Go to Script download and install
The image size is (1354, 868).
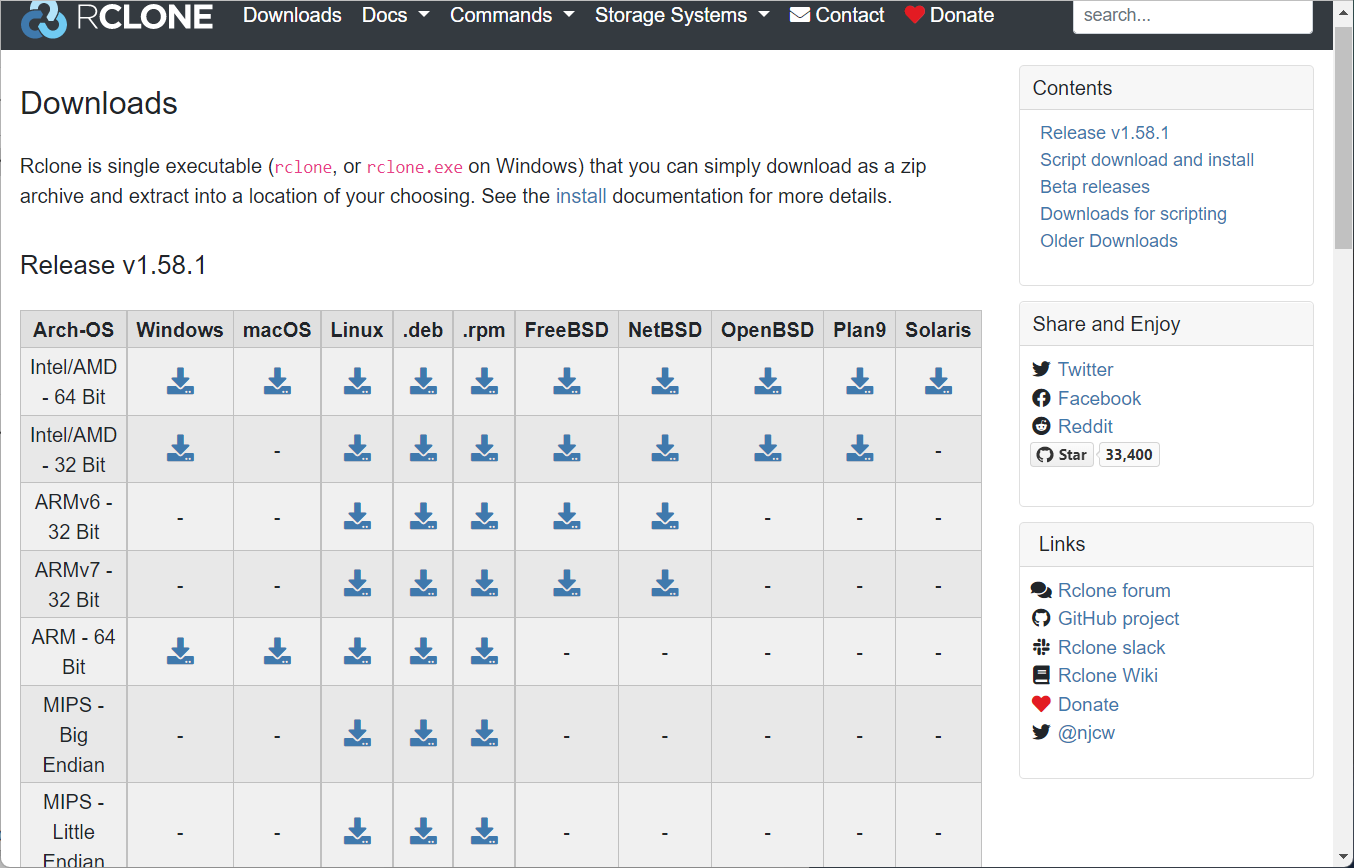[x=1147, y=160]
